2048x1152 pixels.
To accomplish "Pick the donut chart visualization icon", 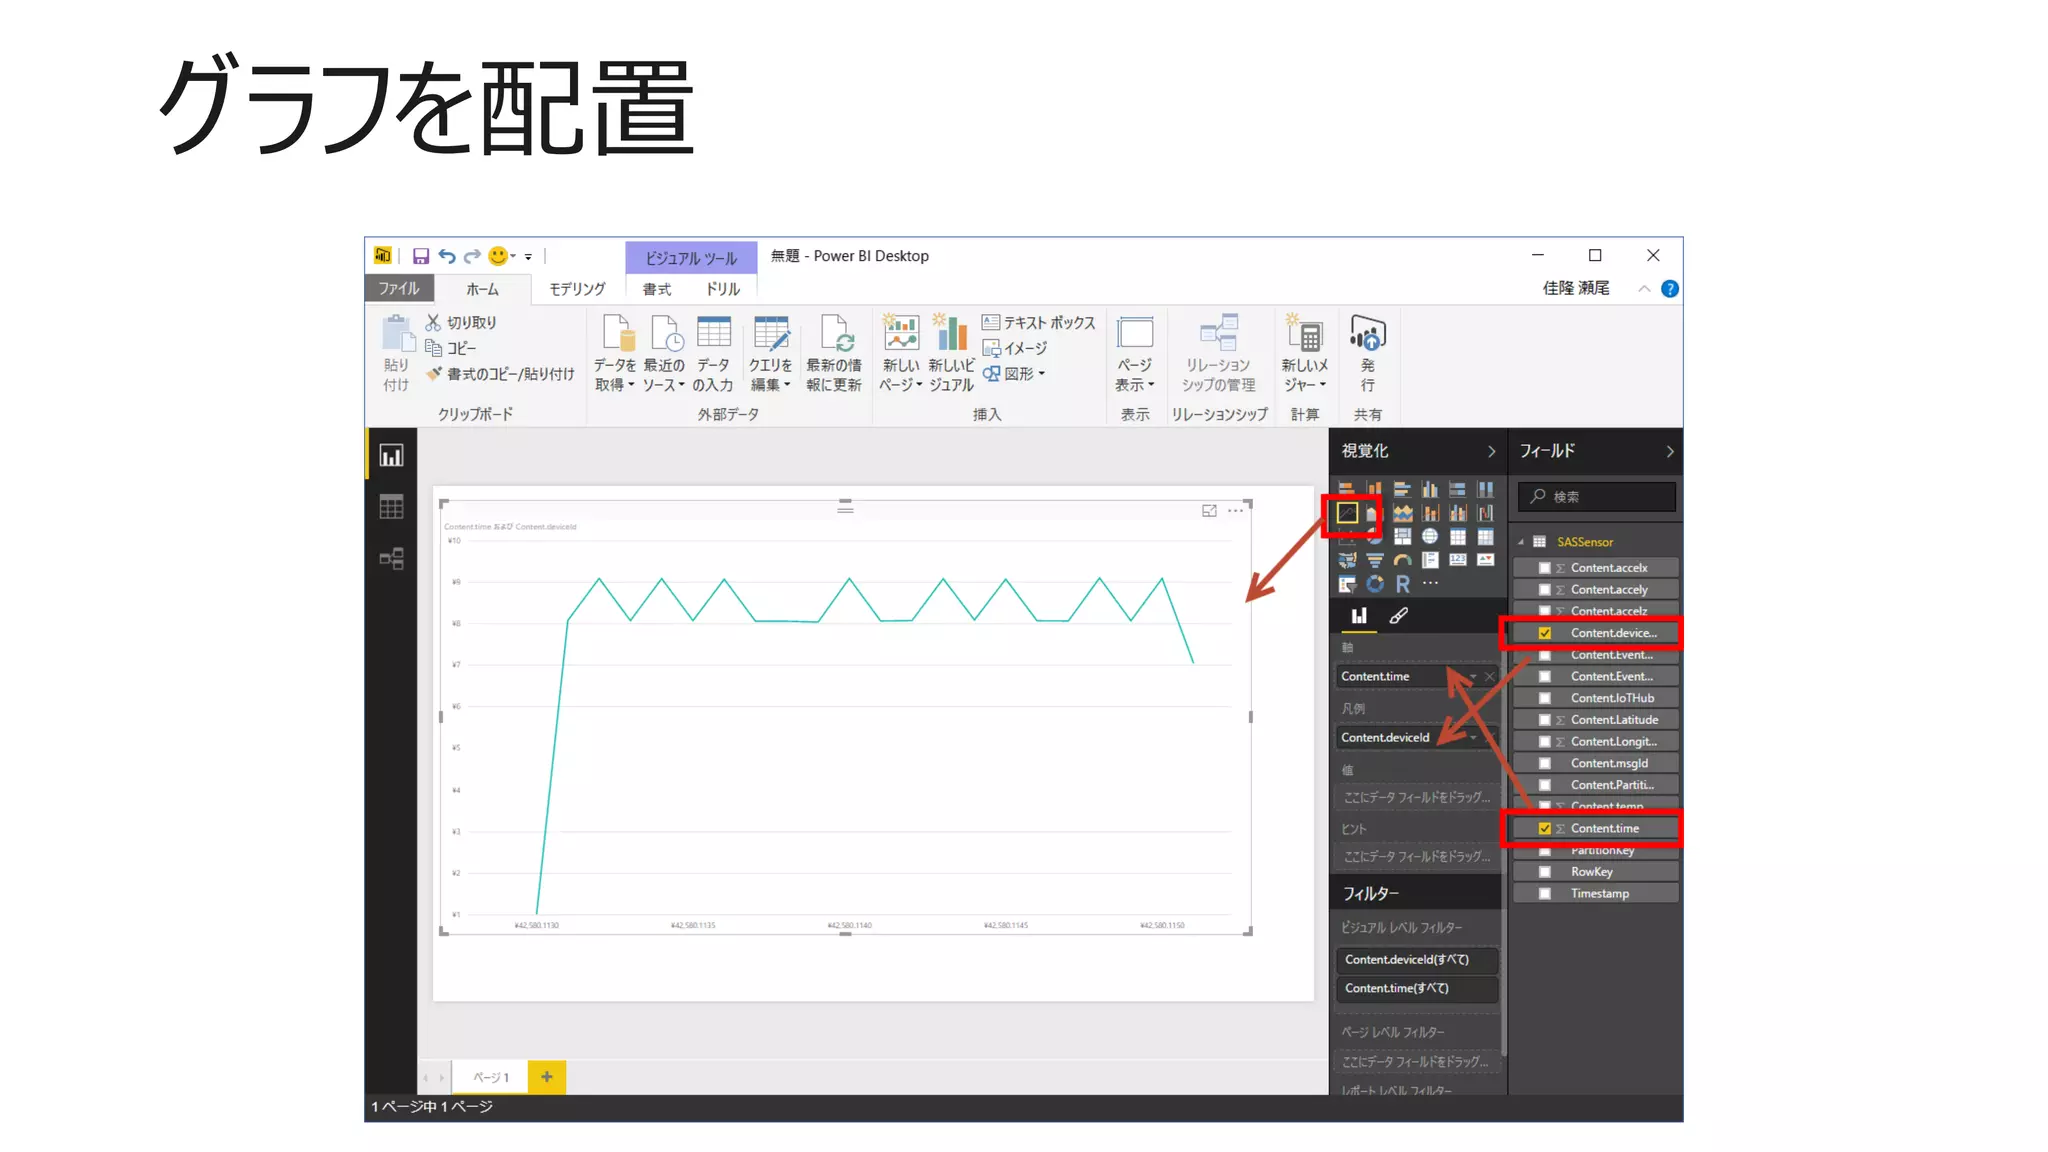I will pos(1375,584).
